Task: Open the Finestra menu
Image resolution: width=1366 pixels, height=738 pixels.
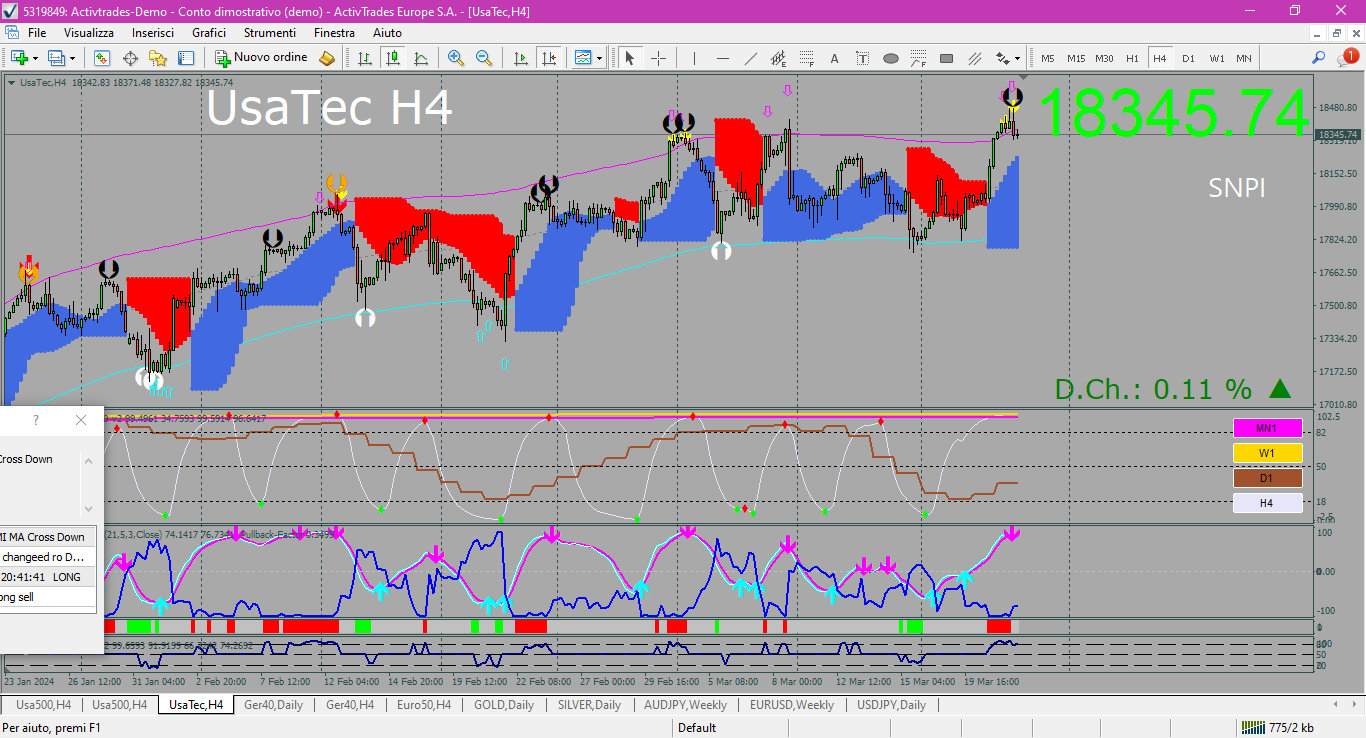Action: [334, 32]
